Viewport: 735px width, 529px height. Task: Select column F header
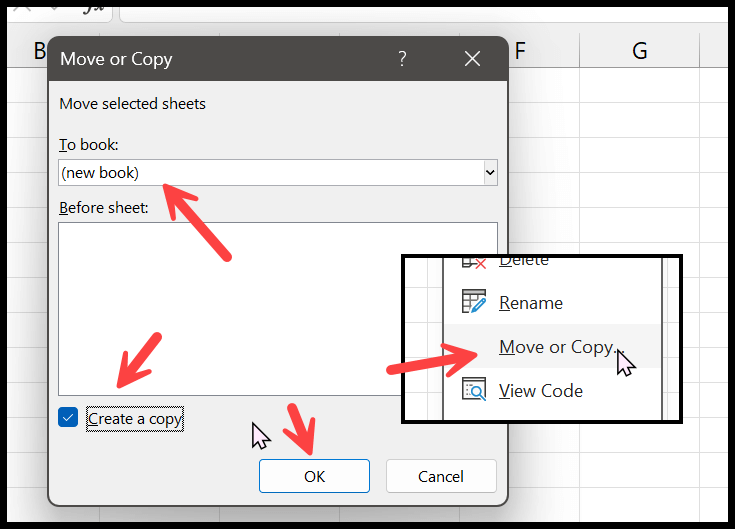(544, 50)
